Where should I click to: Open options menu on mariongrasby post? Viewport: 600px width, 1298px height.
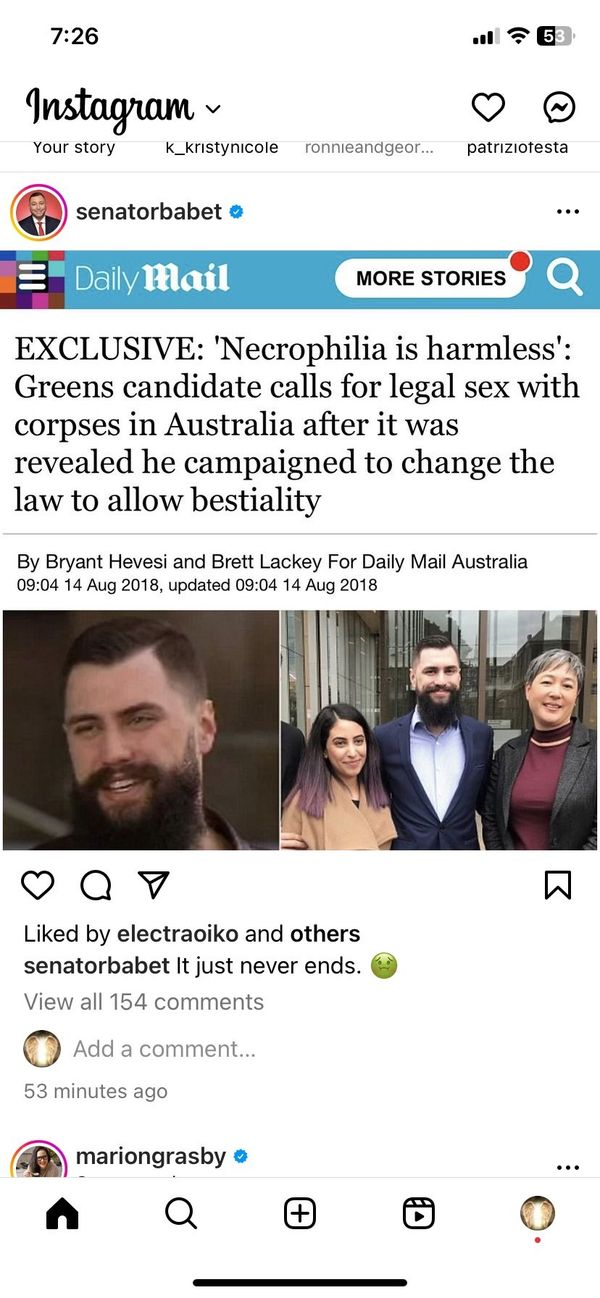point(567,1167)
